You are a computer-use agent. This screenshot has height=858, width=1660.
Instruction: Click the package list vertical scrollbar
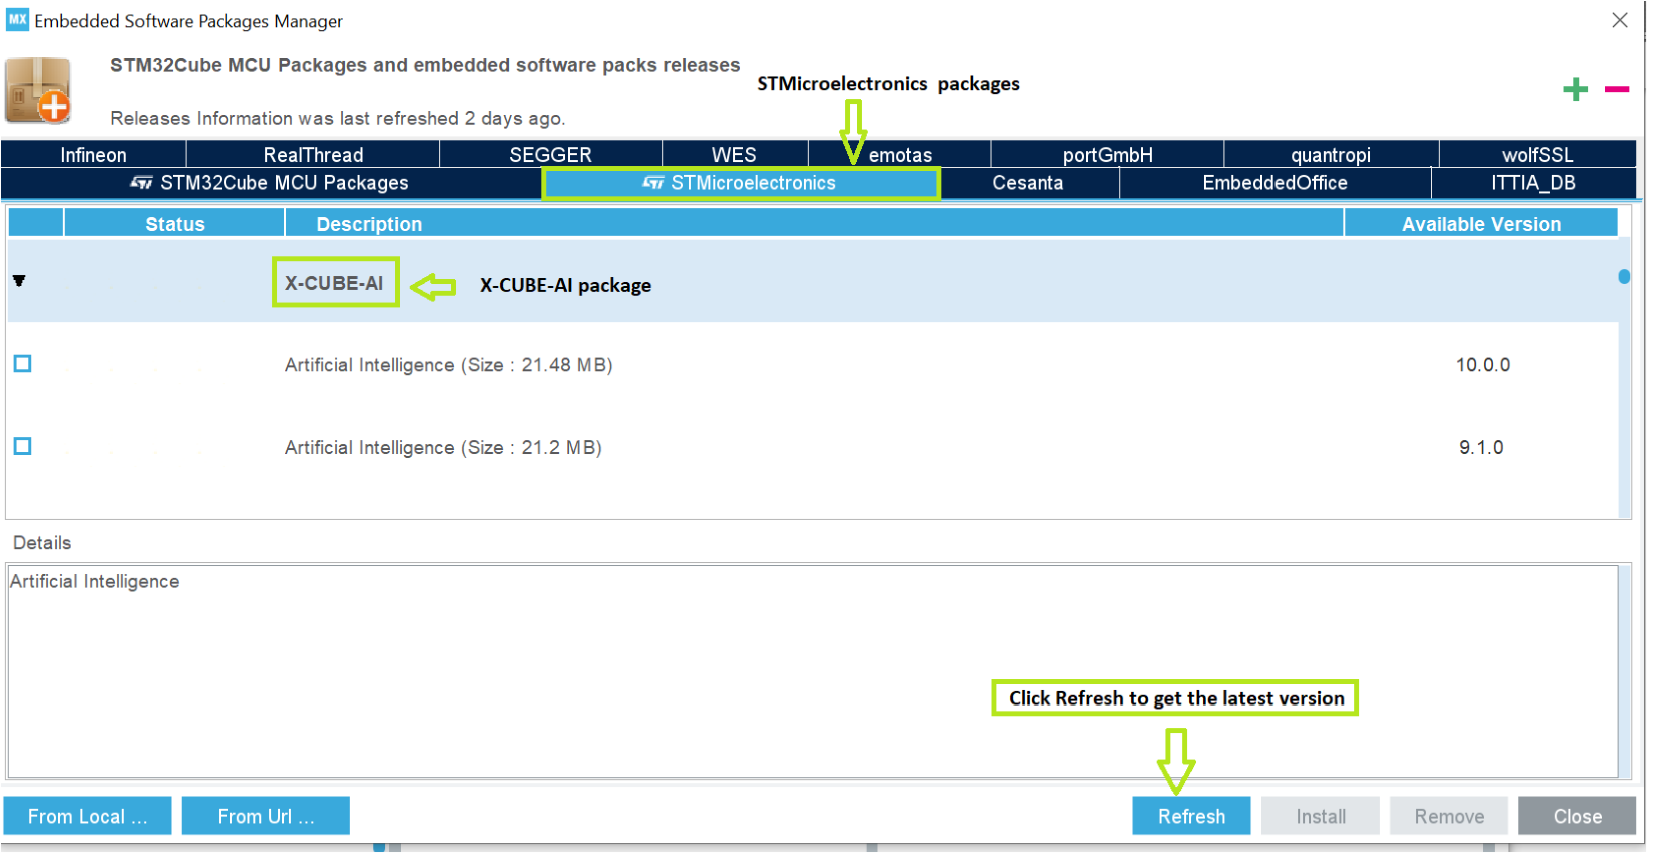pyautogui.click(x=1624, y=378)
